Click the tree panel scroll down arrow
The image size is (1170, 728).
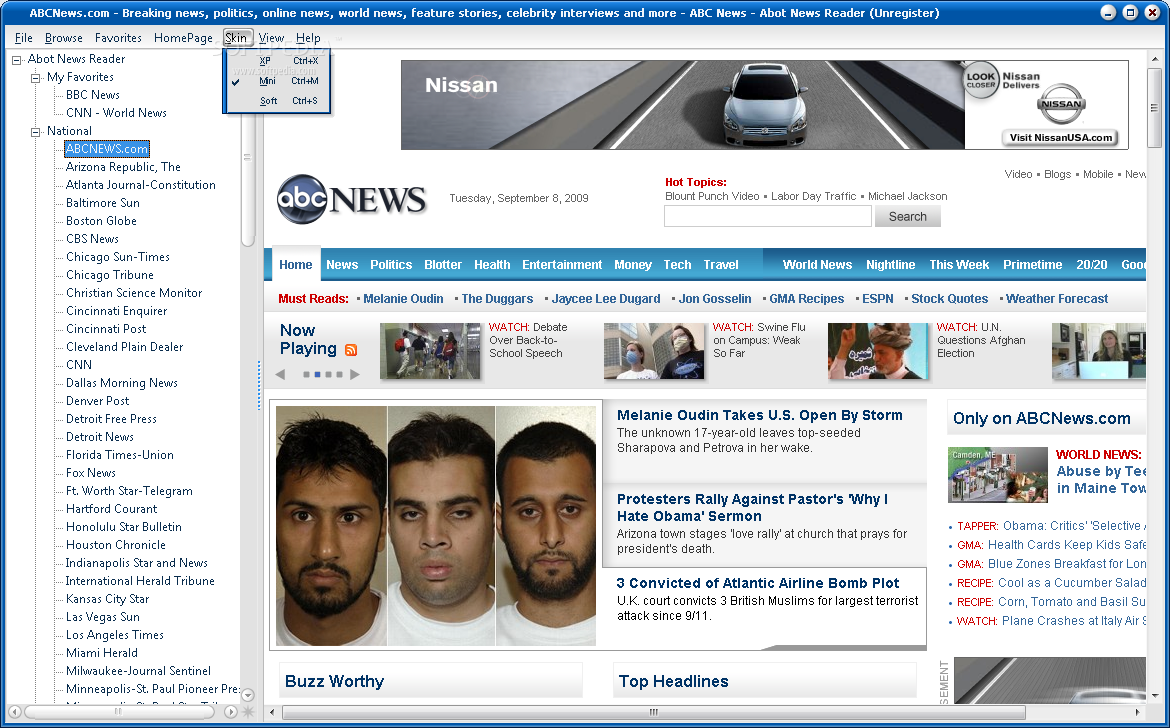pyautogui.click(x=248, y=694)
